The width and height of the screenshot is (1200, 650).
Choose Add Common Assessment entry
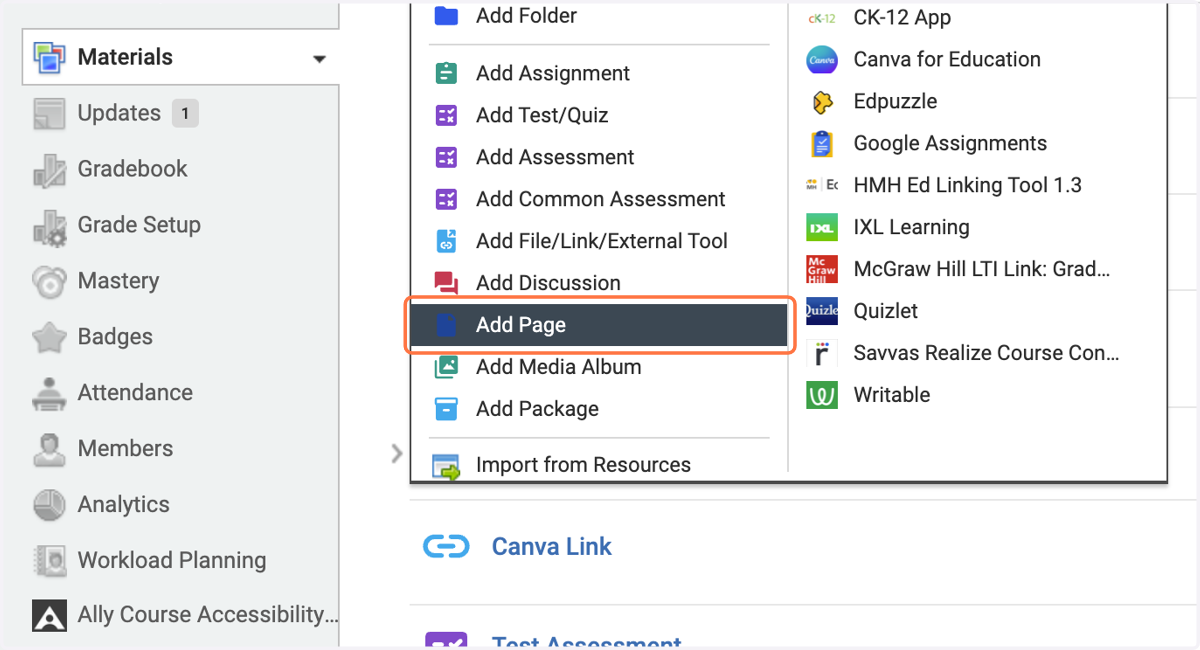tap(599, 199)
